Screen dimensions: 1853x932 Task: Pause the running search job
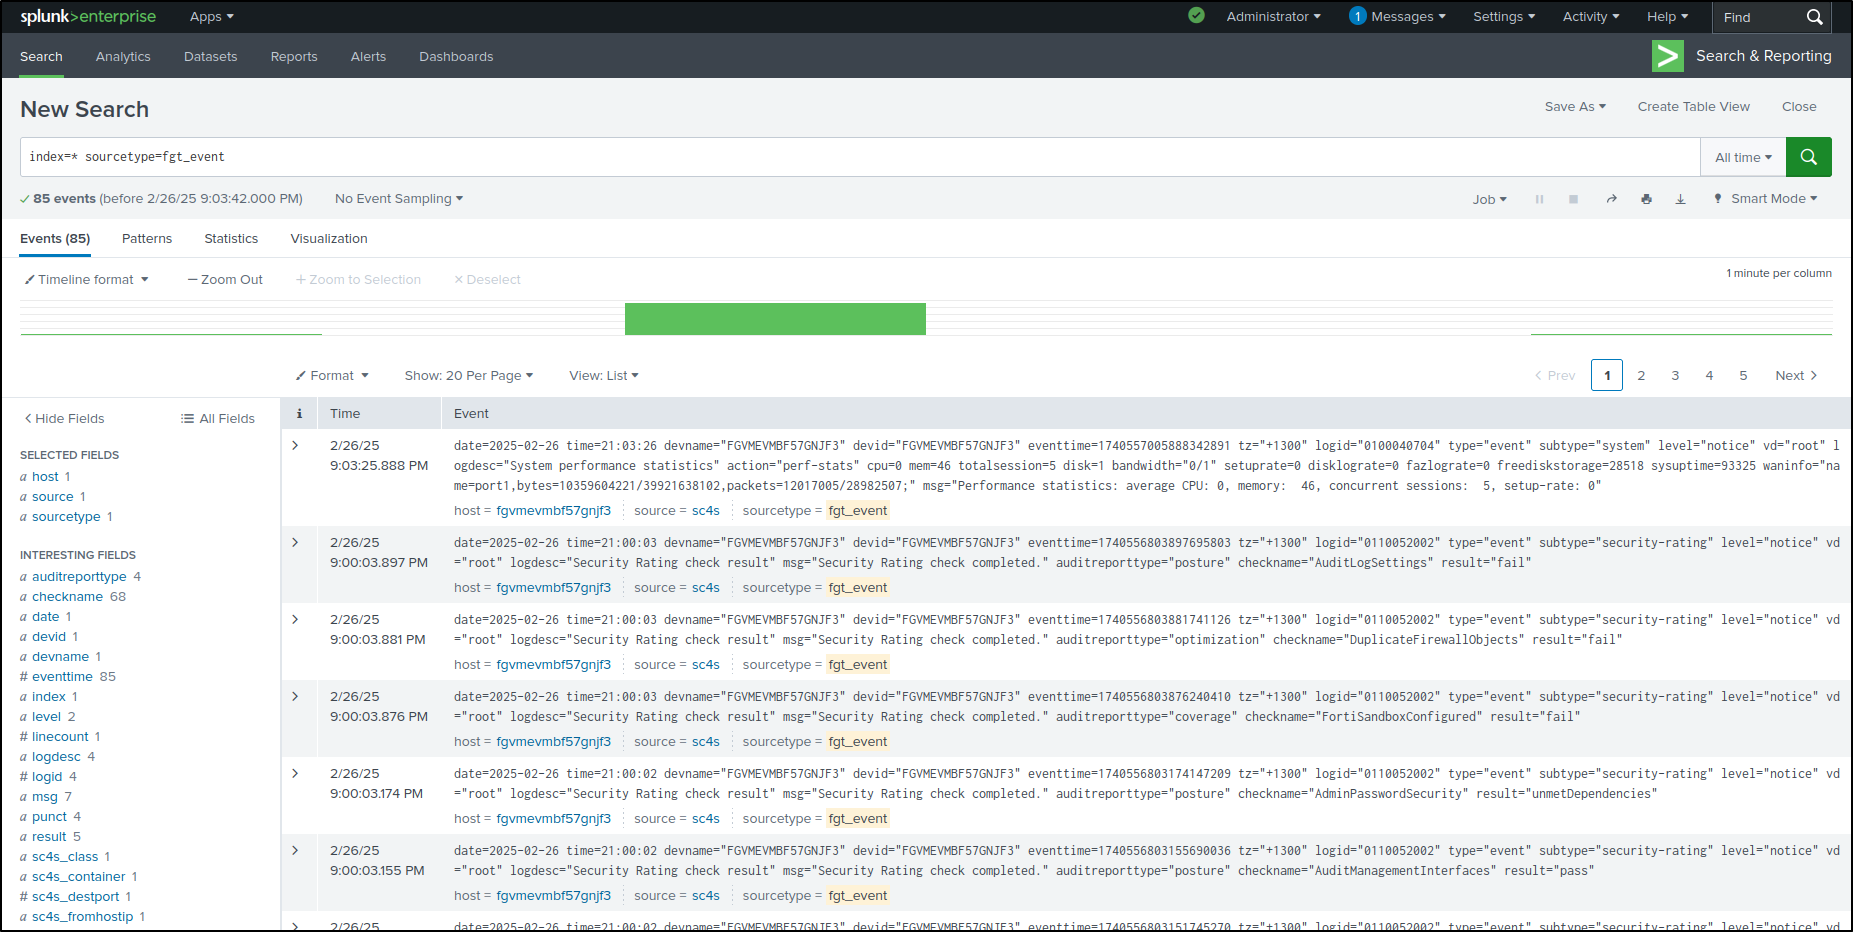coord(1539,198)
